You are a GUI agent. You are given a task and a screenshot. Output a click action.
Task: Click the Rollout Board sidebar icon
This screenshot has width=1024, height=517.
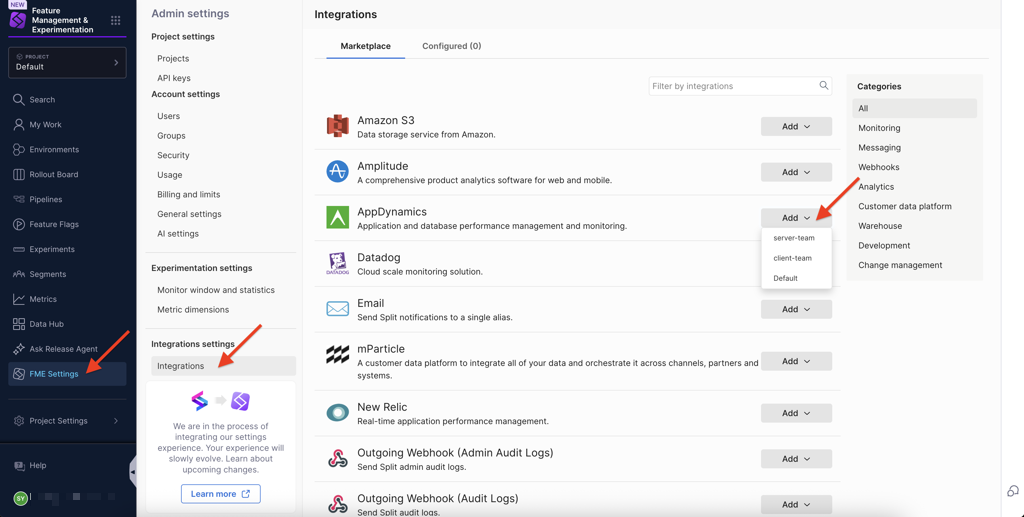pyautogui.click(x=19, y=174)
